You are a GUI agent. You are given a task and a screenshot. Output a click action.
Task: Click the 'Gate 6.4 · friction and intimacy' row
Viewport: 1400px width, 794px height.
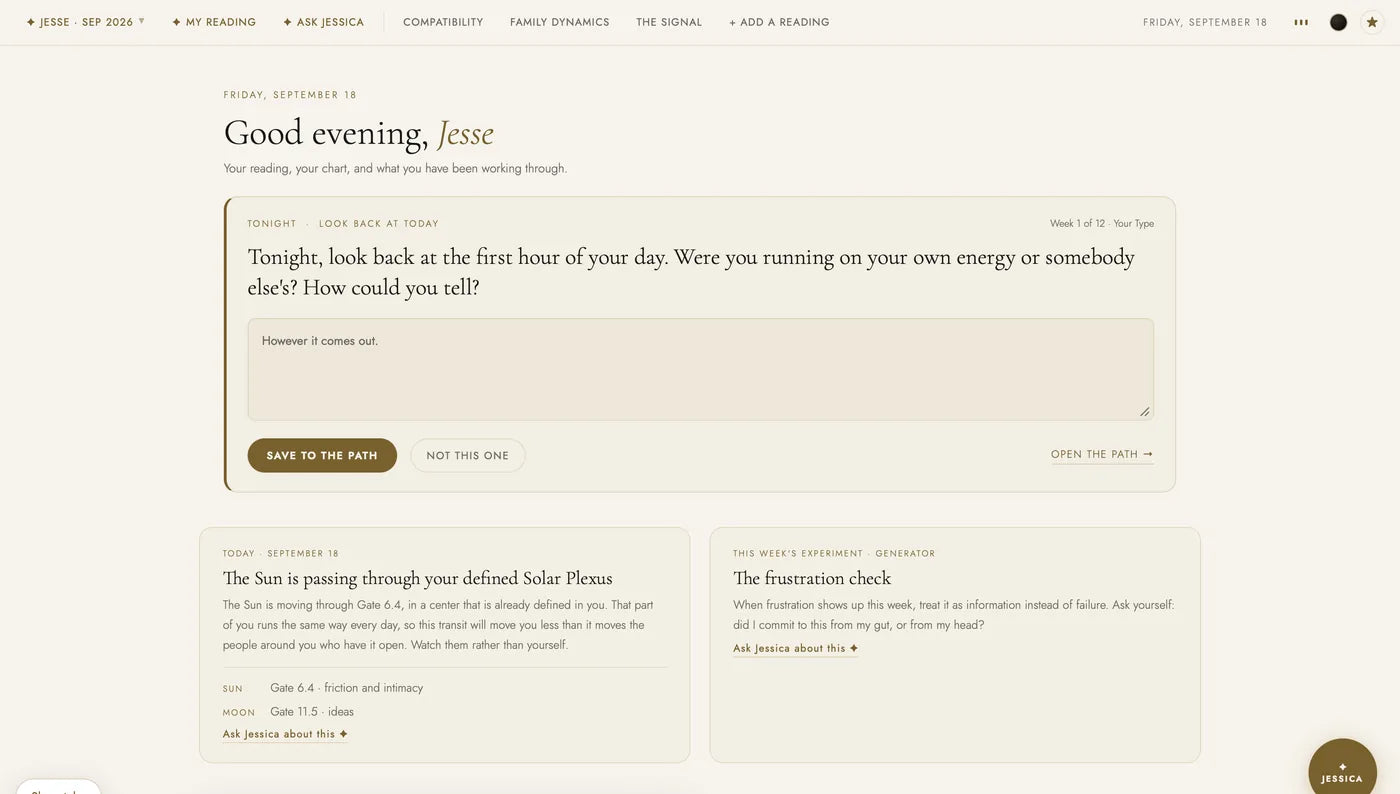point(323,688)
